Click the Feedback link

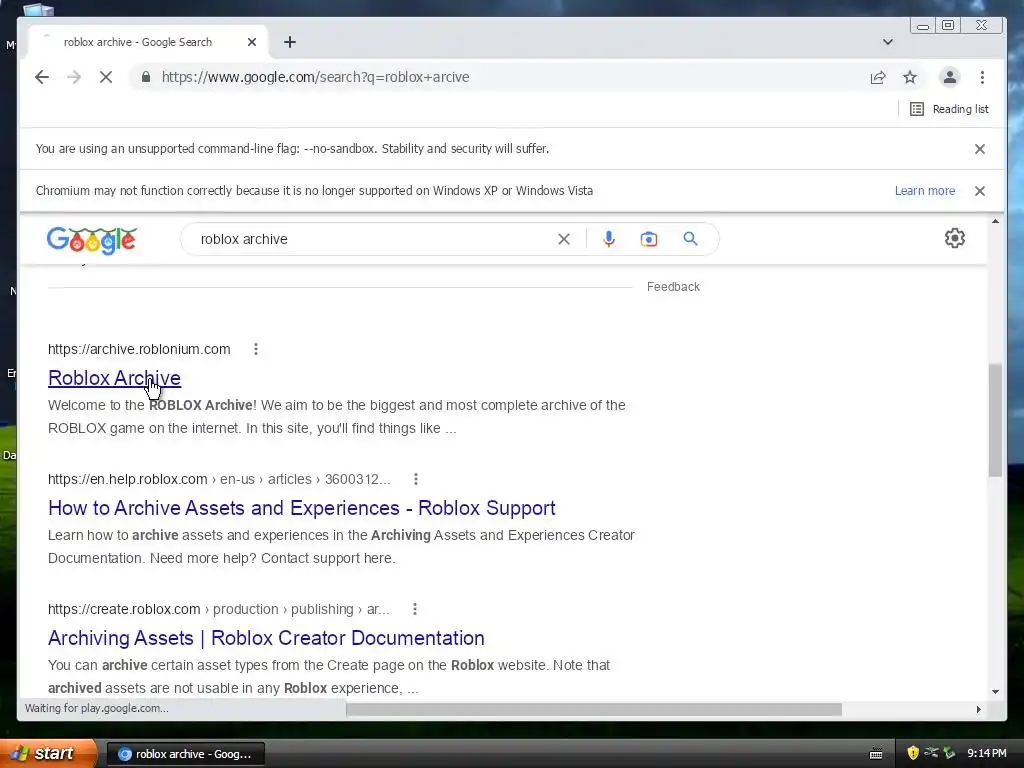click(x=673, y=287)
